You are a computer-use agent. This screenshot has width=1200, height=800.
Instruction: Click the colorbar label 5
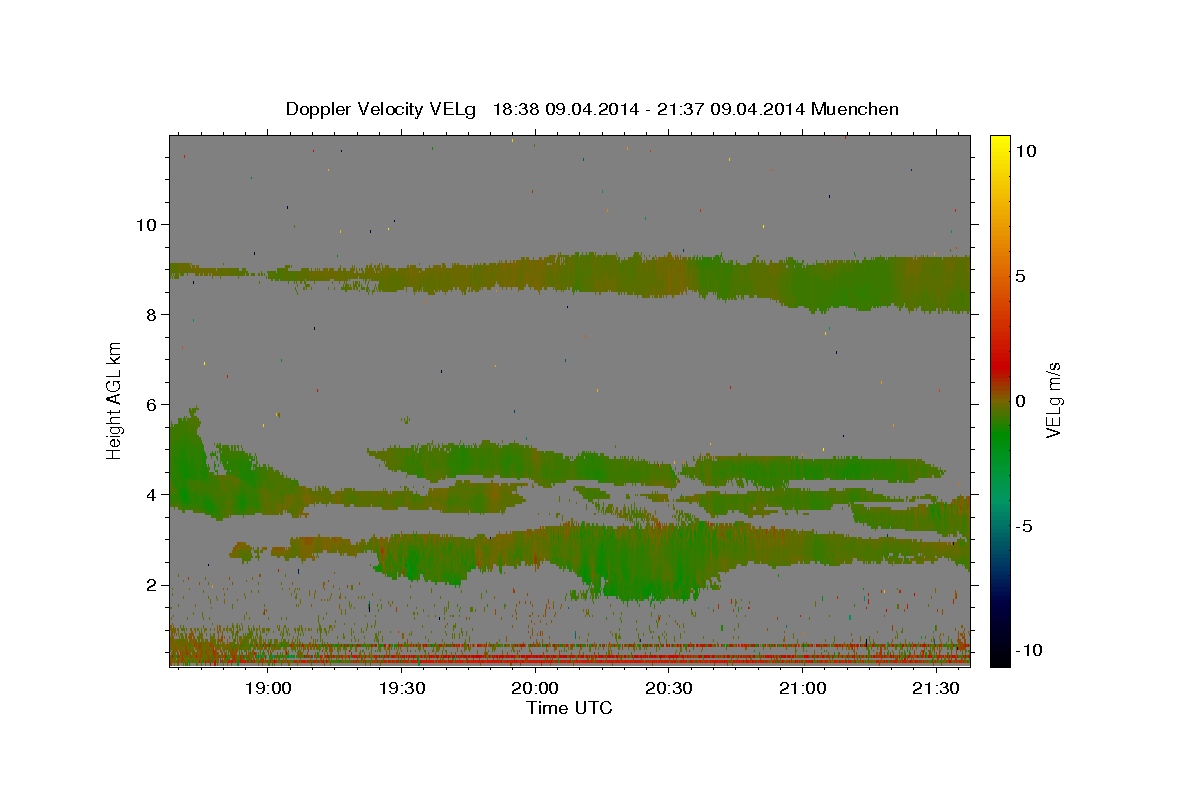pyautogui.click(x=1020, y=276)
